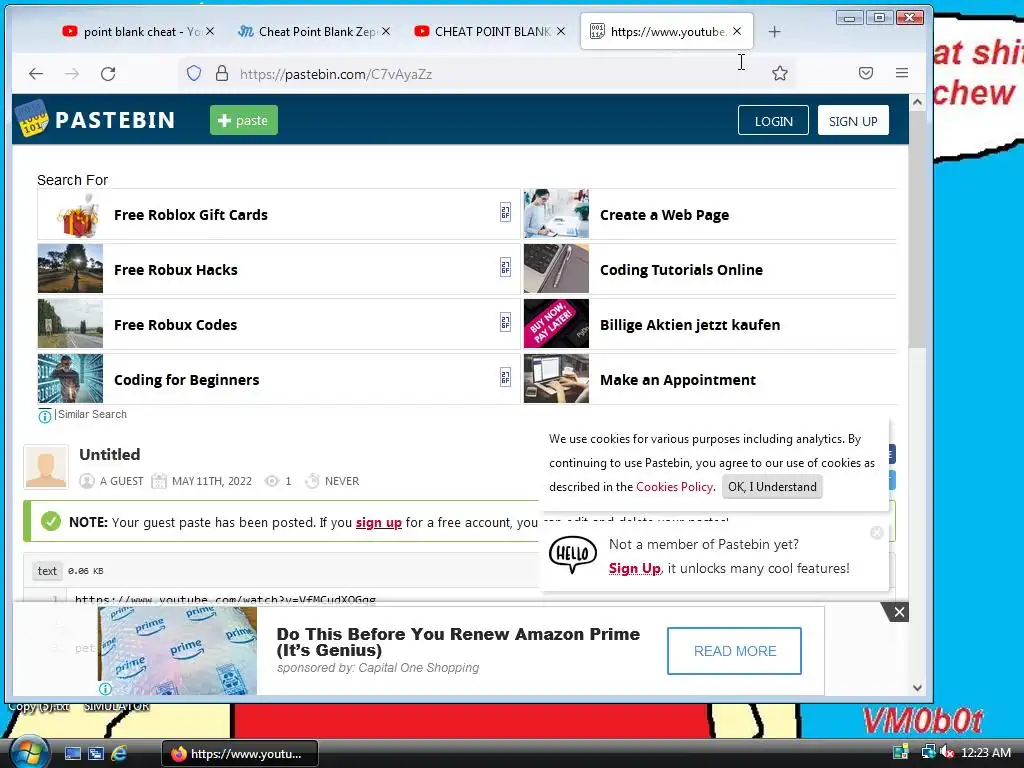
Task: Click the 'Untitled' paste title
Action: (x=110, y=455)
